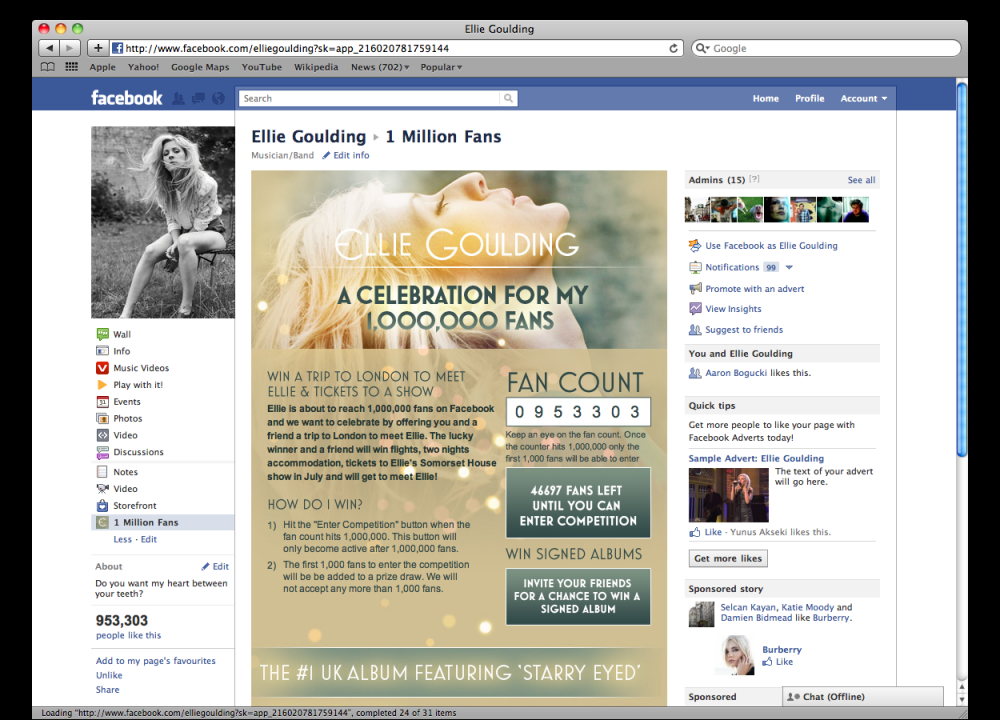Screen dimensions: 1000x720
Task: Click the Enter Competition fans-left button
Action: (x=578, y=504)
